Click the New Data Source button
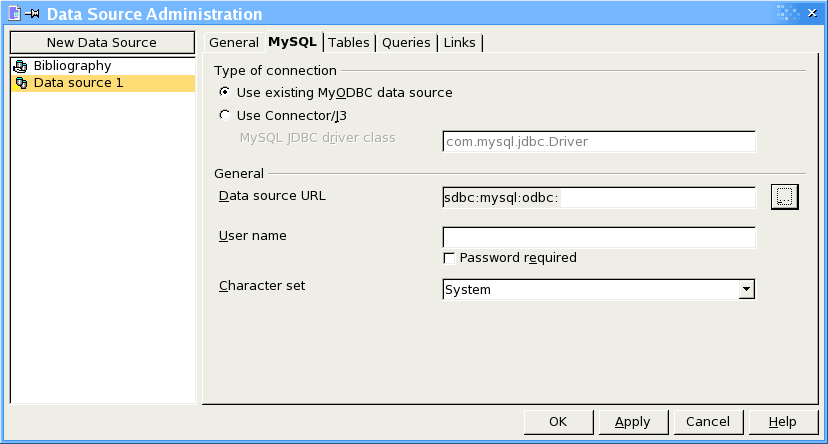This screenshot has height=444, width=828. click(102, 42)
